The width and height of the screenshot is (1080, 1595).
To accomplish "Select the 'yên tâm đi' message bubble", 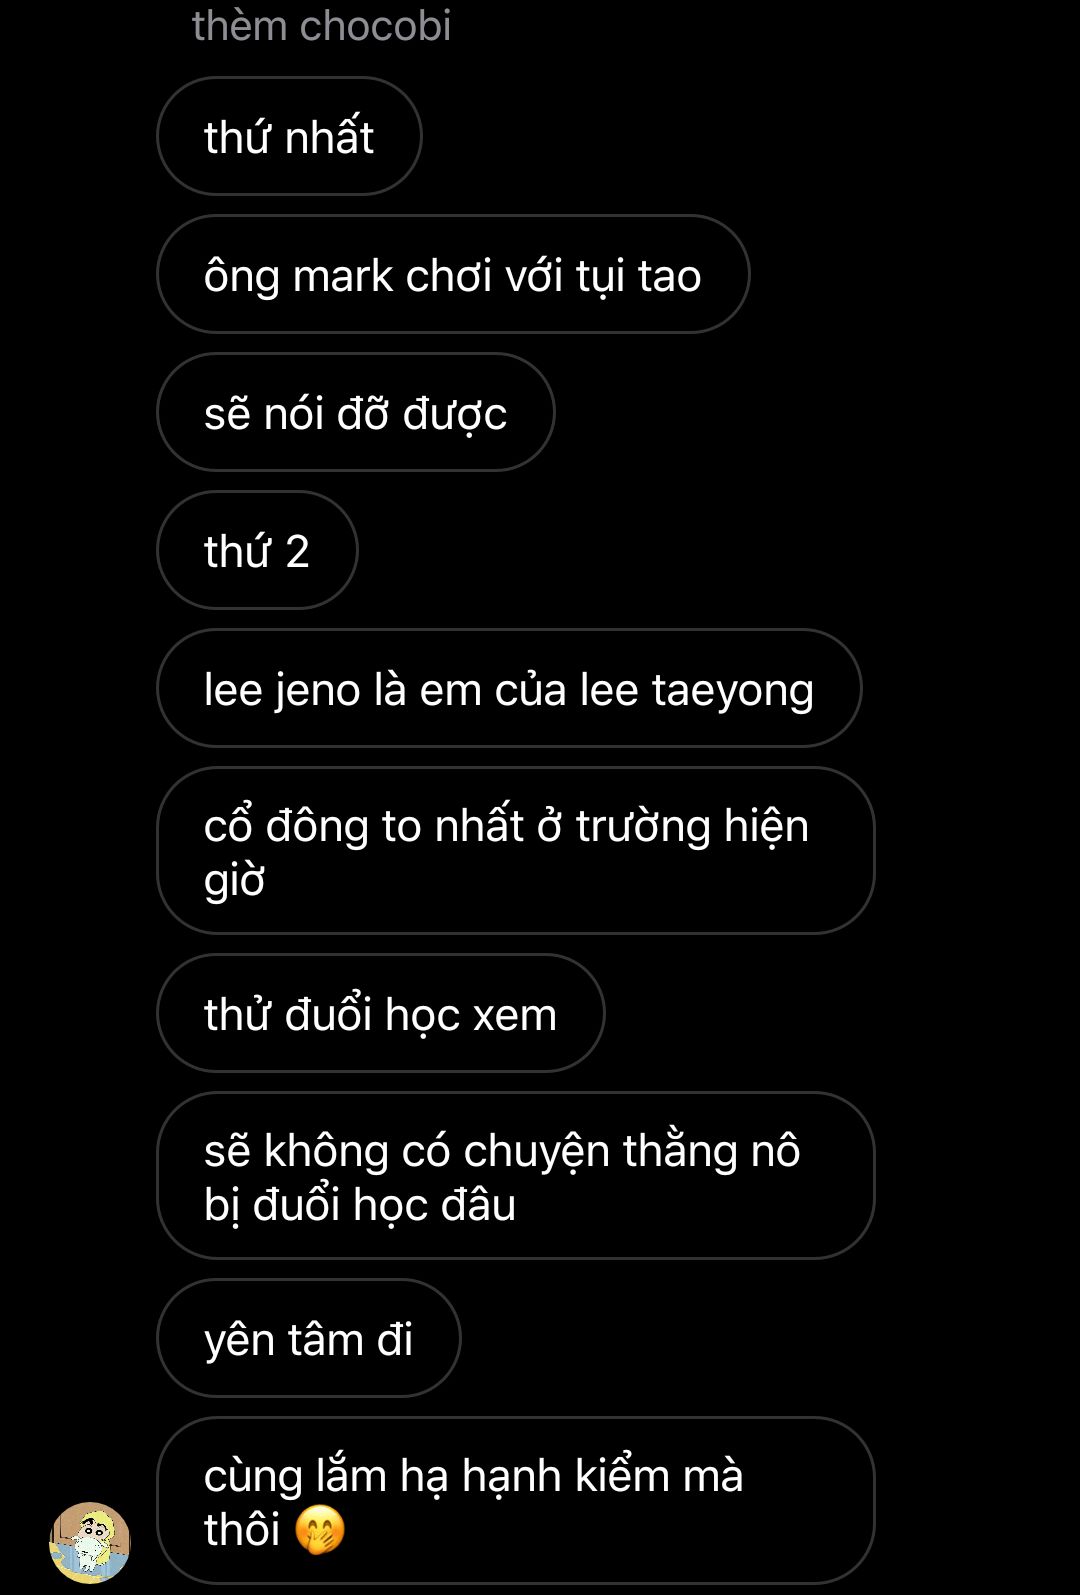I will 309,1338.
